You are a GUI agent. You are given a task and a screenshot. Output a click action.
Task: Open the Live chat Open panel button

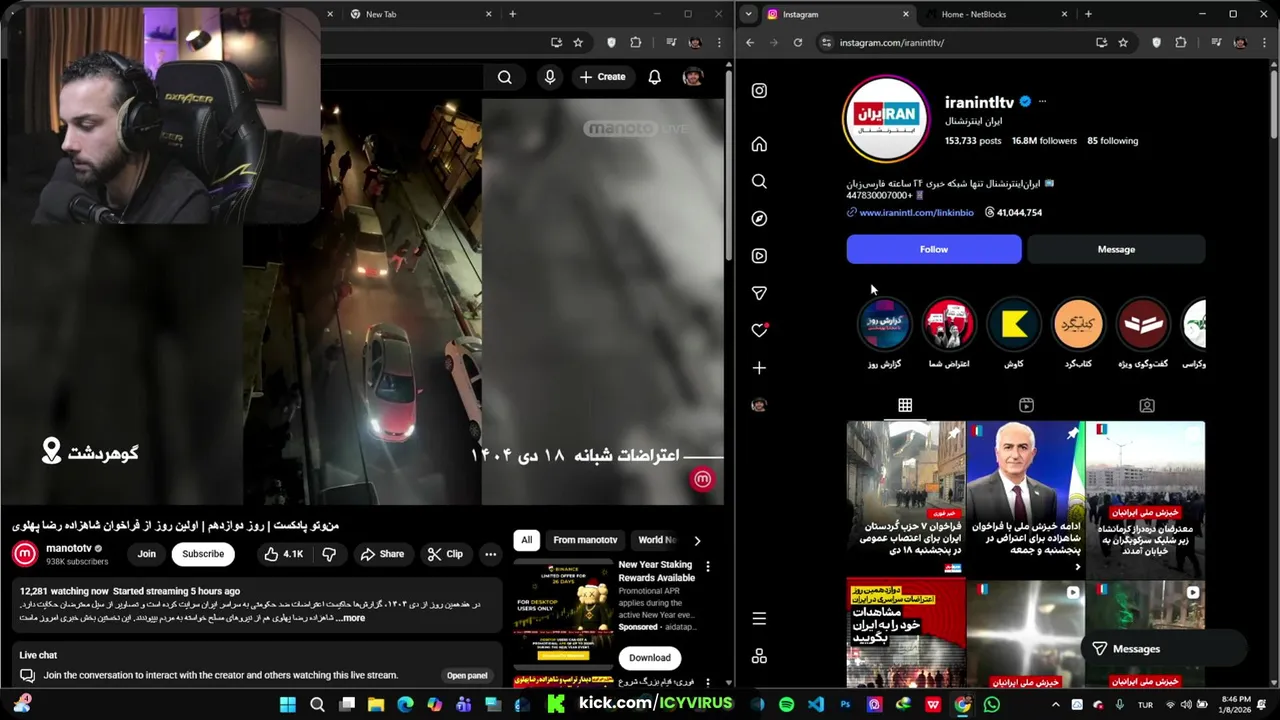pos(467,675)
